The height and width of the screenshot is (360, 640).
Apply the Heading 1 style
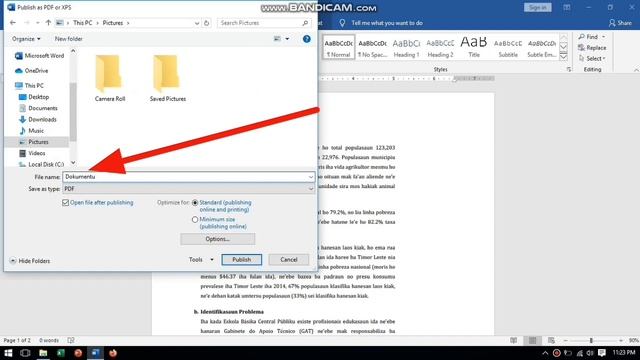[406, 47]
